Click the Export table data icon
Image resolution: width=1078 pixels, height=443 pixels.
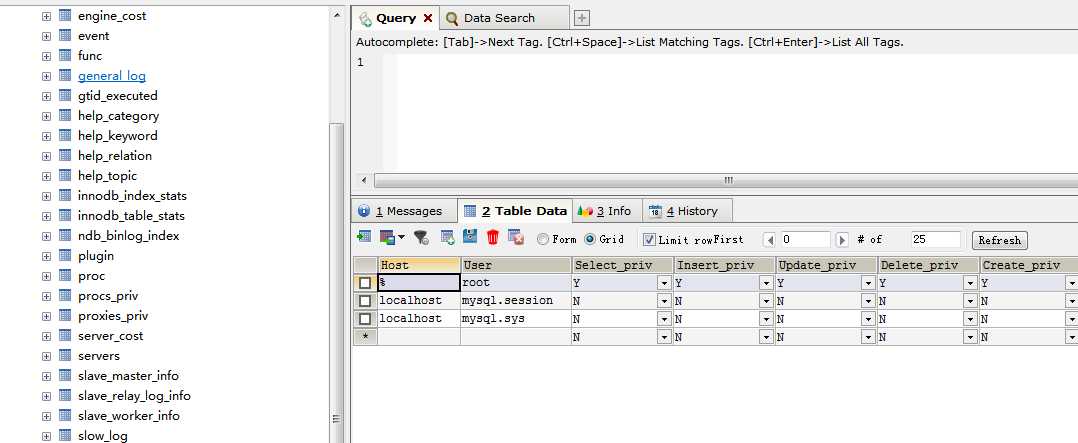[x=364, y=237]
